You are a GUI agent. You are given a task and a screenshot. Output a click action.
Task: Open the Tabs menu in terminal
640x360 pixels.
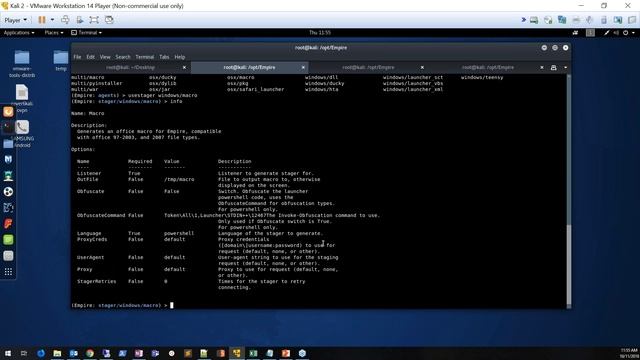164,57
